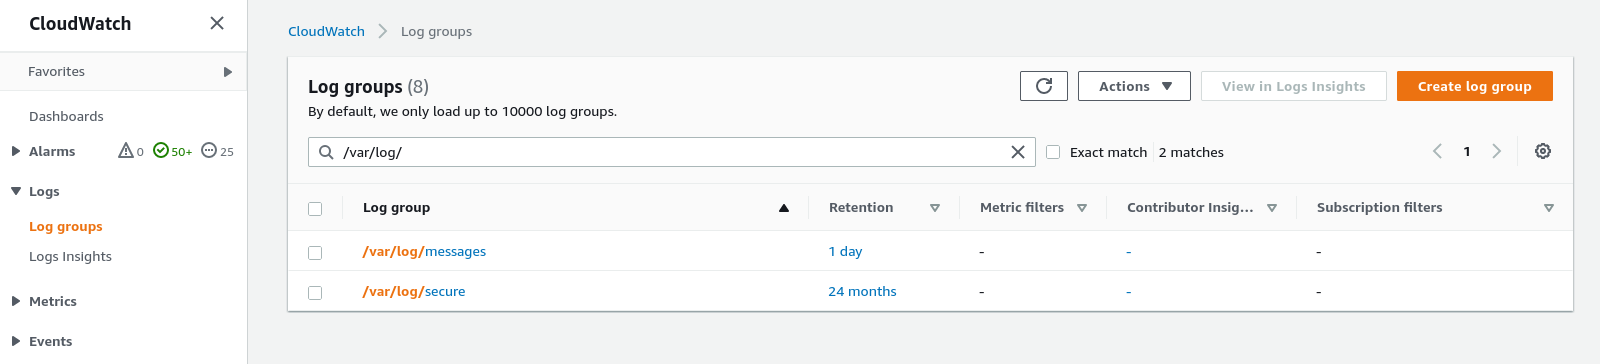
Task: Enable the Exact match checkbox
Action: [x=1053, y=152]
